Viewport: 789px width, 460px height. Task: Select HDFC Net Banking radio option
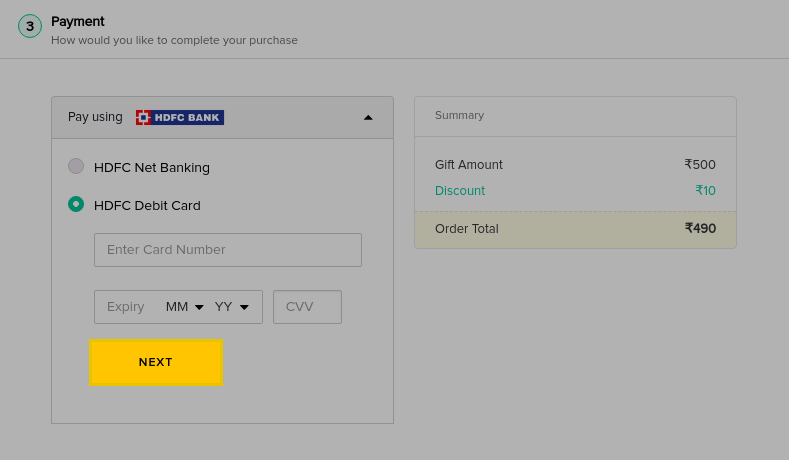[76, 166]
